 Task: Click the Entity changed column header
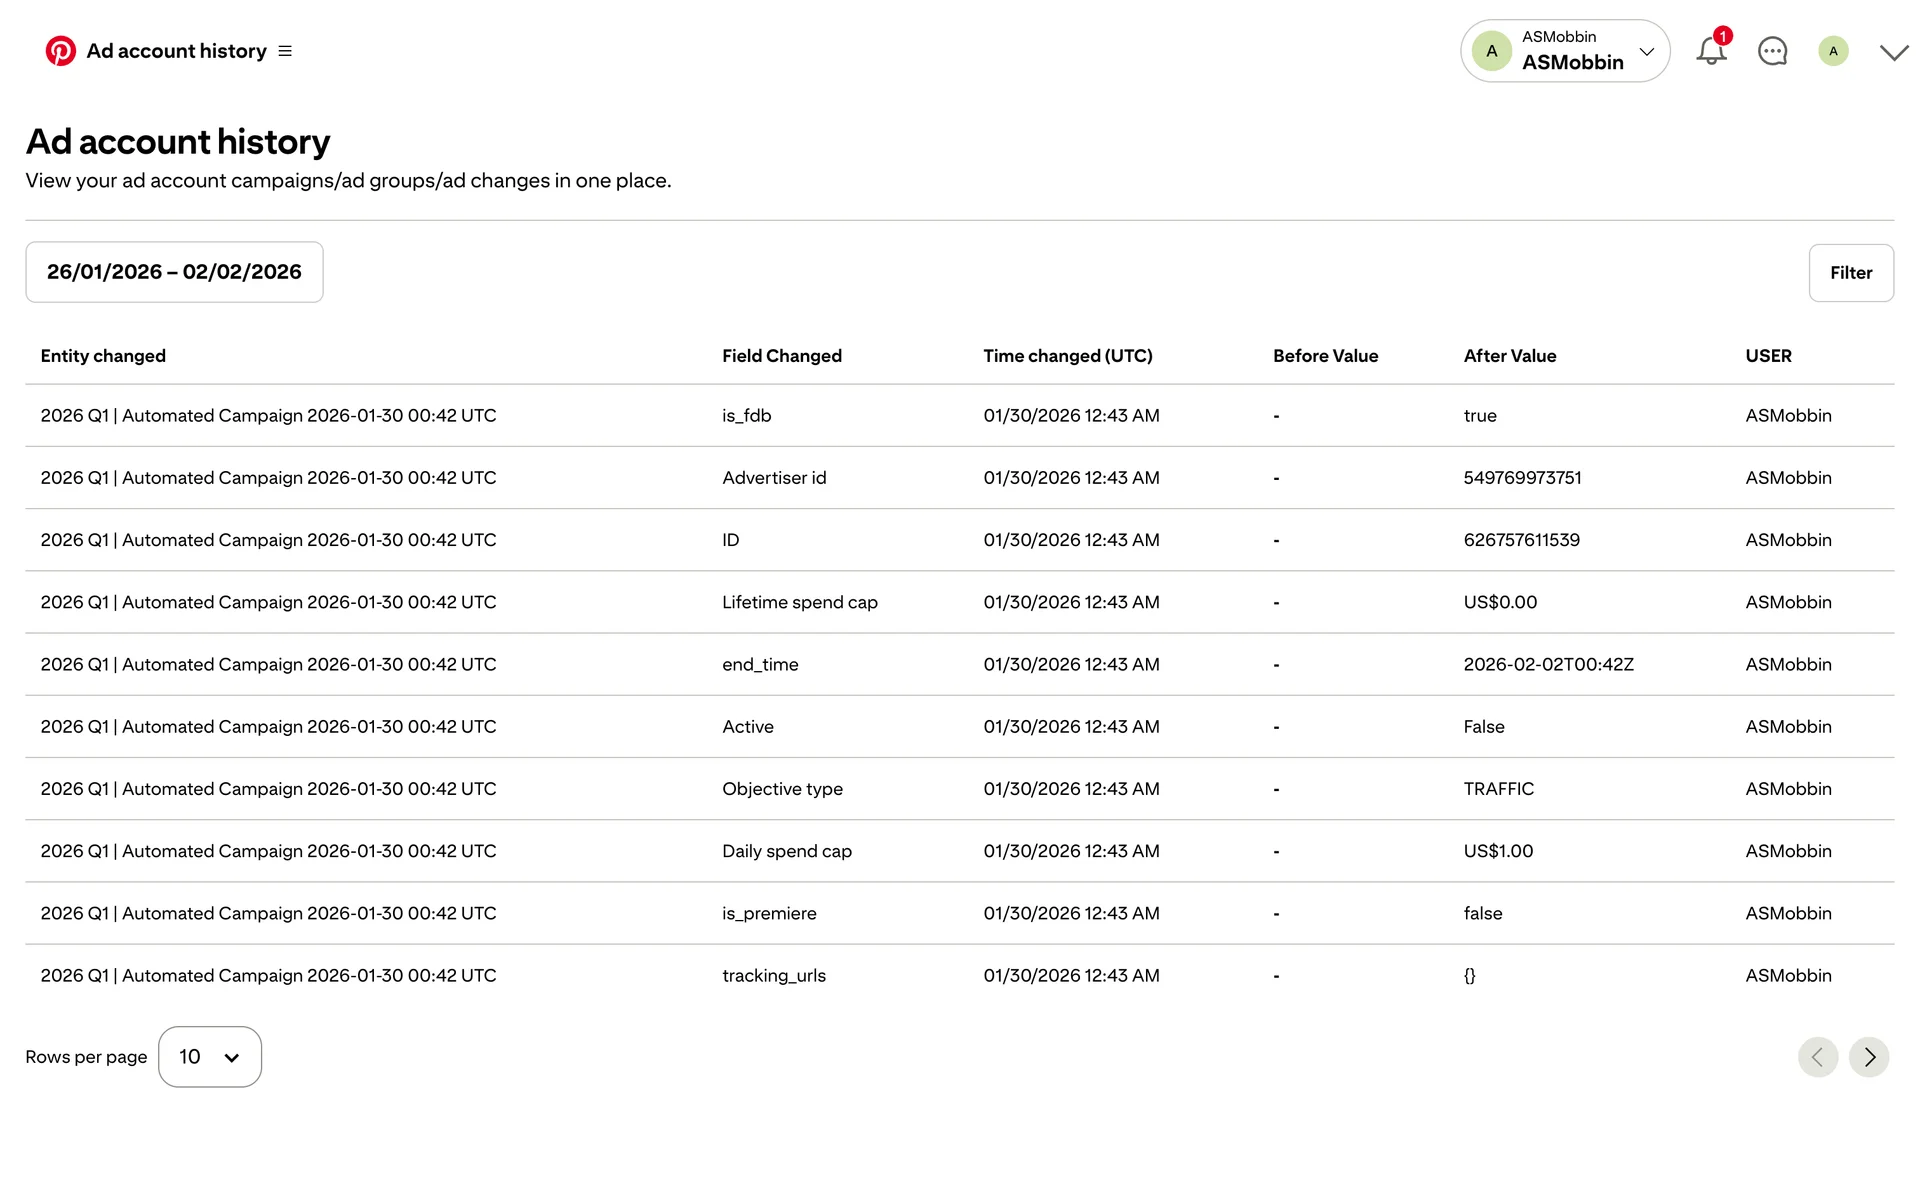[x=103, y=356]
